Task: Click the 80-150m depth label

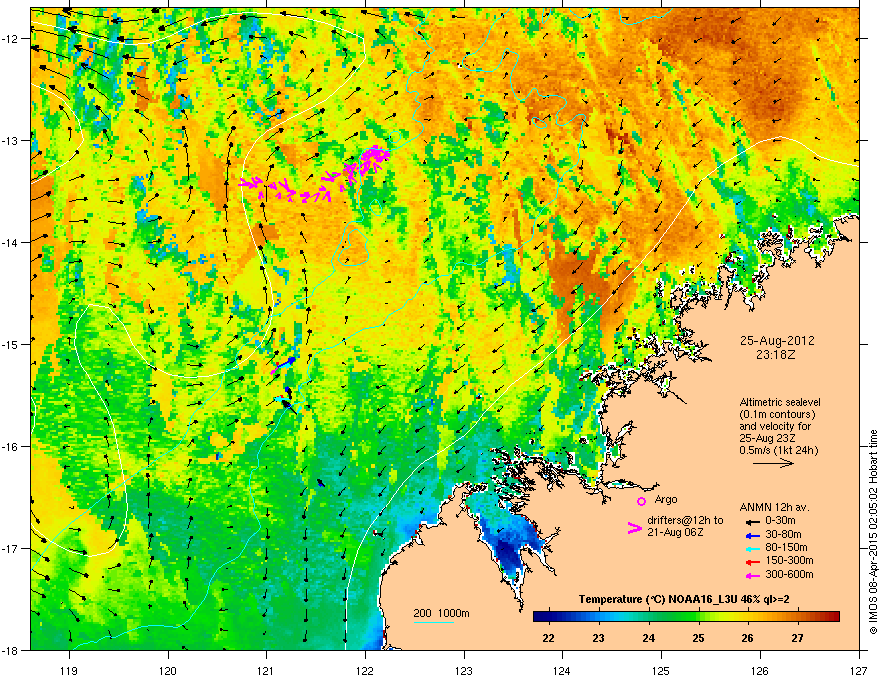Action: click(x=786, y=548)
